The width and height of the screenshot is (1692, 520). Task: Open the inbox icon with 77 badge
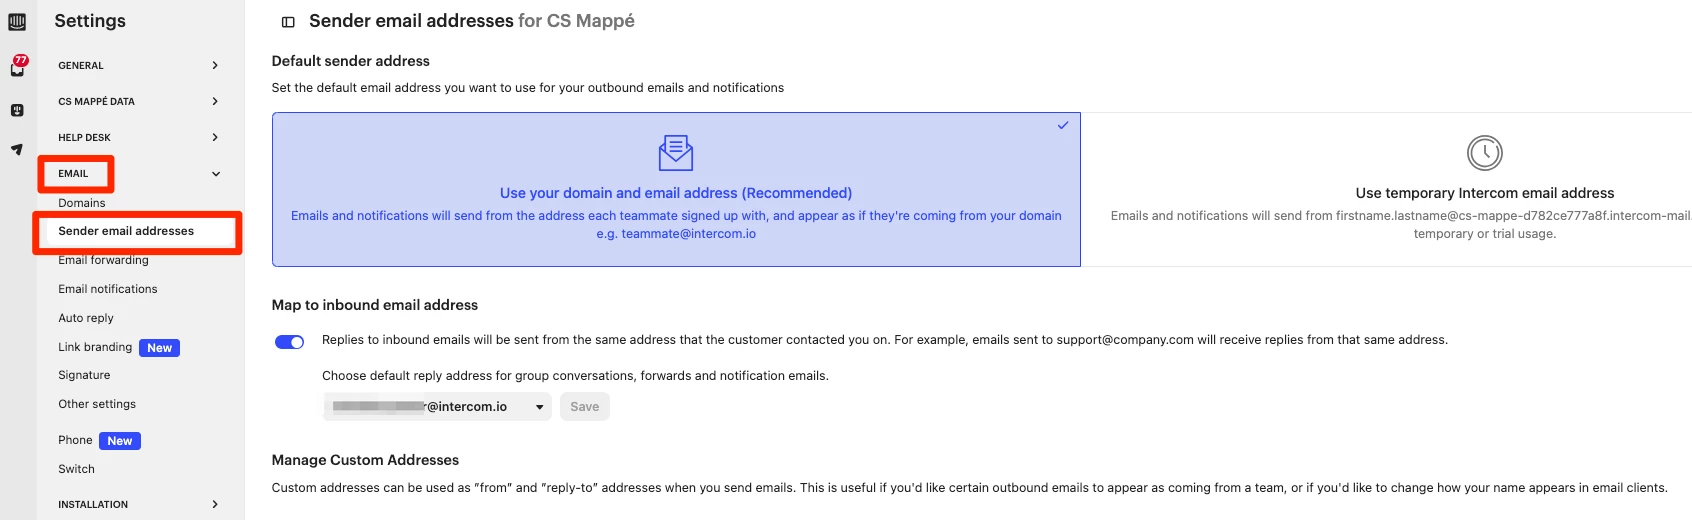18,67
